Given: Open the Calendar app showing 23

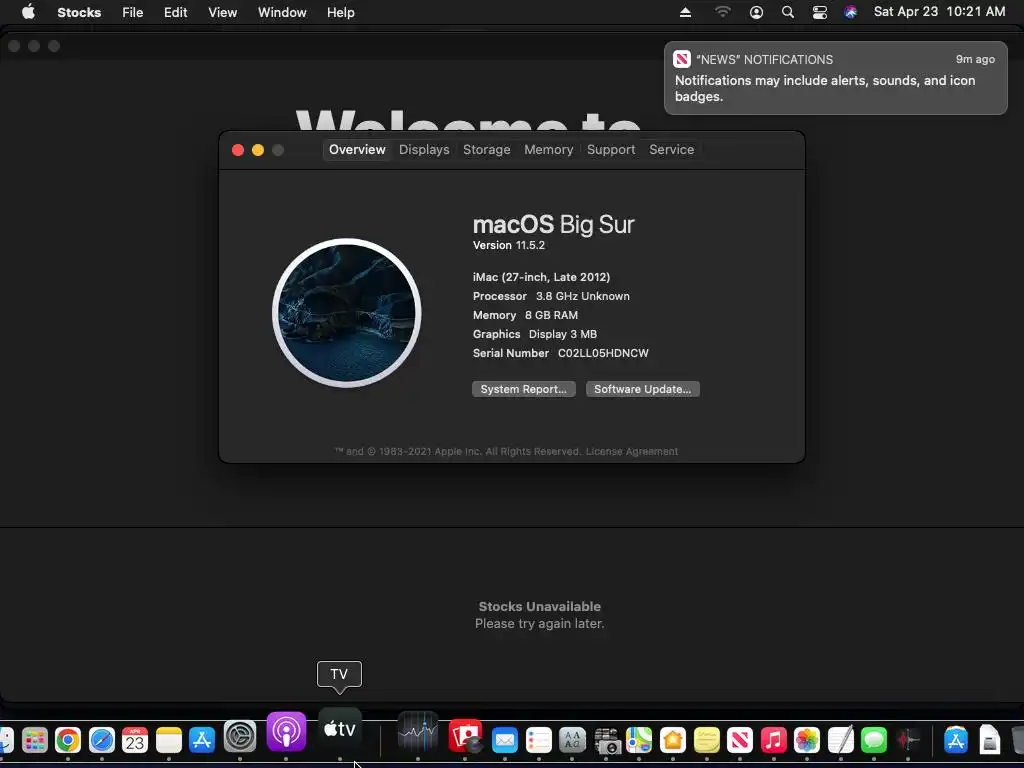Looking at the screenshot, I should click(x=135, y=741).
